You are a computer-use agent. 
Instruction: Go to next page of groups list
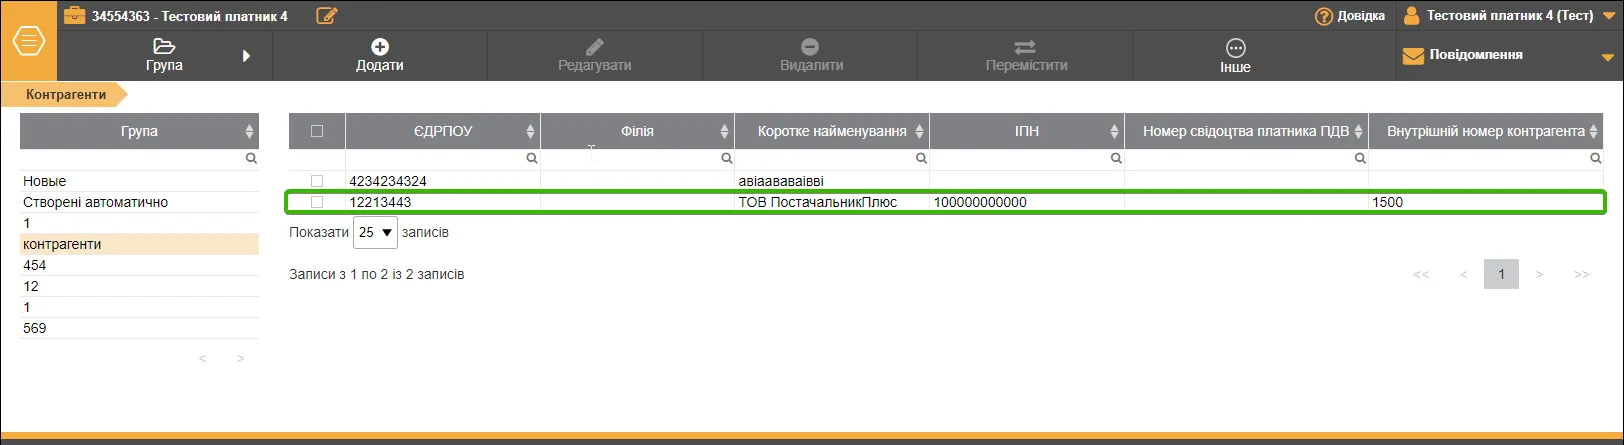240,358
